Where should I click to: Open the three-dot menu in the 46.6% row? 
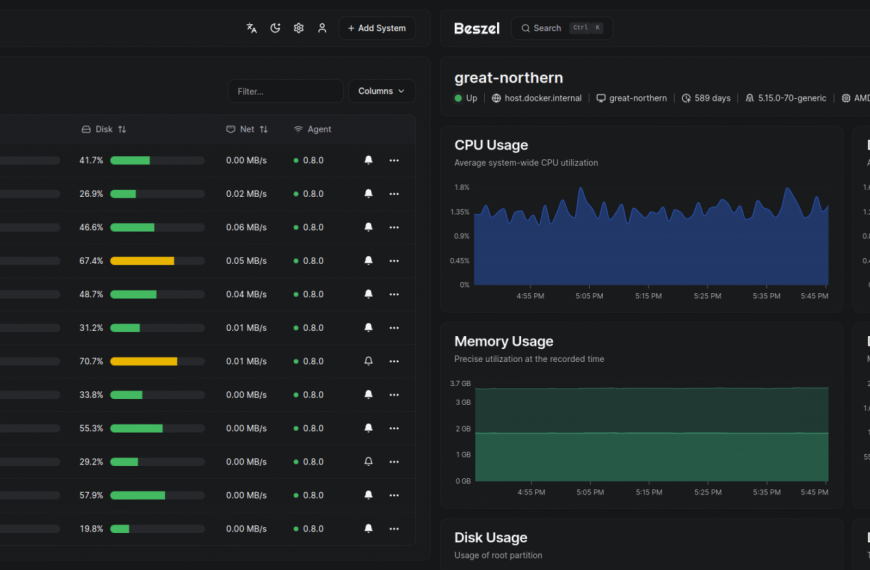click(x=394, y=227)
